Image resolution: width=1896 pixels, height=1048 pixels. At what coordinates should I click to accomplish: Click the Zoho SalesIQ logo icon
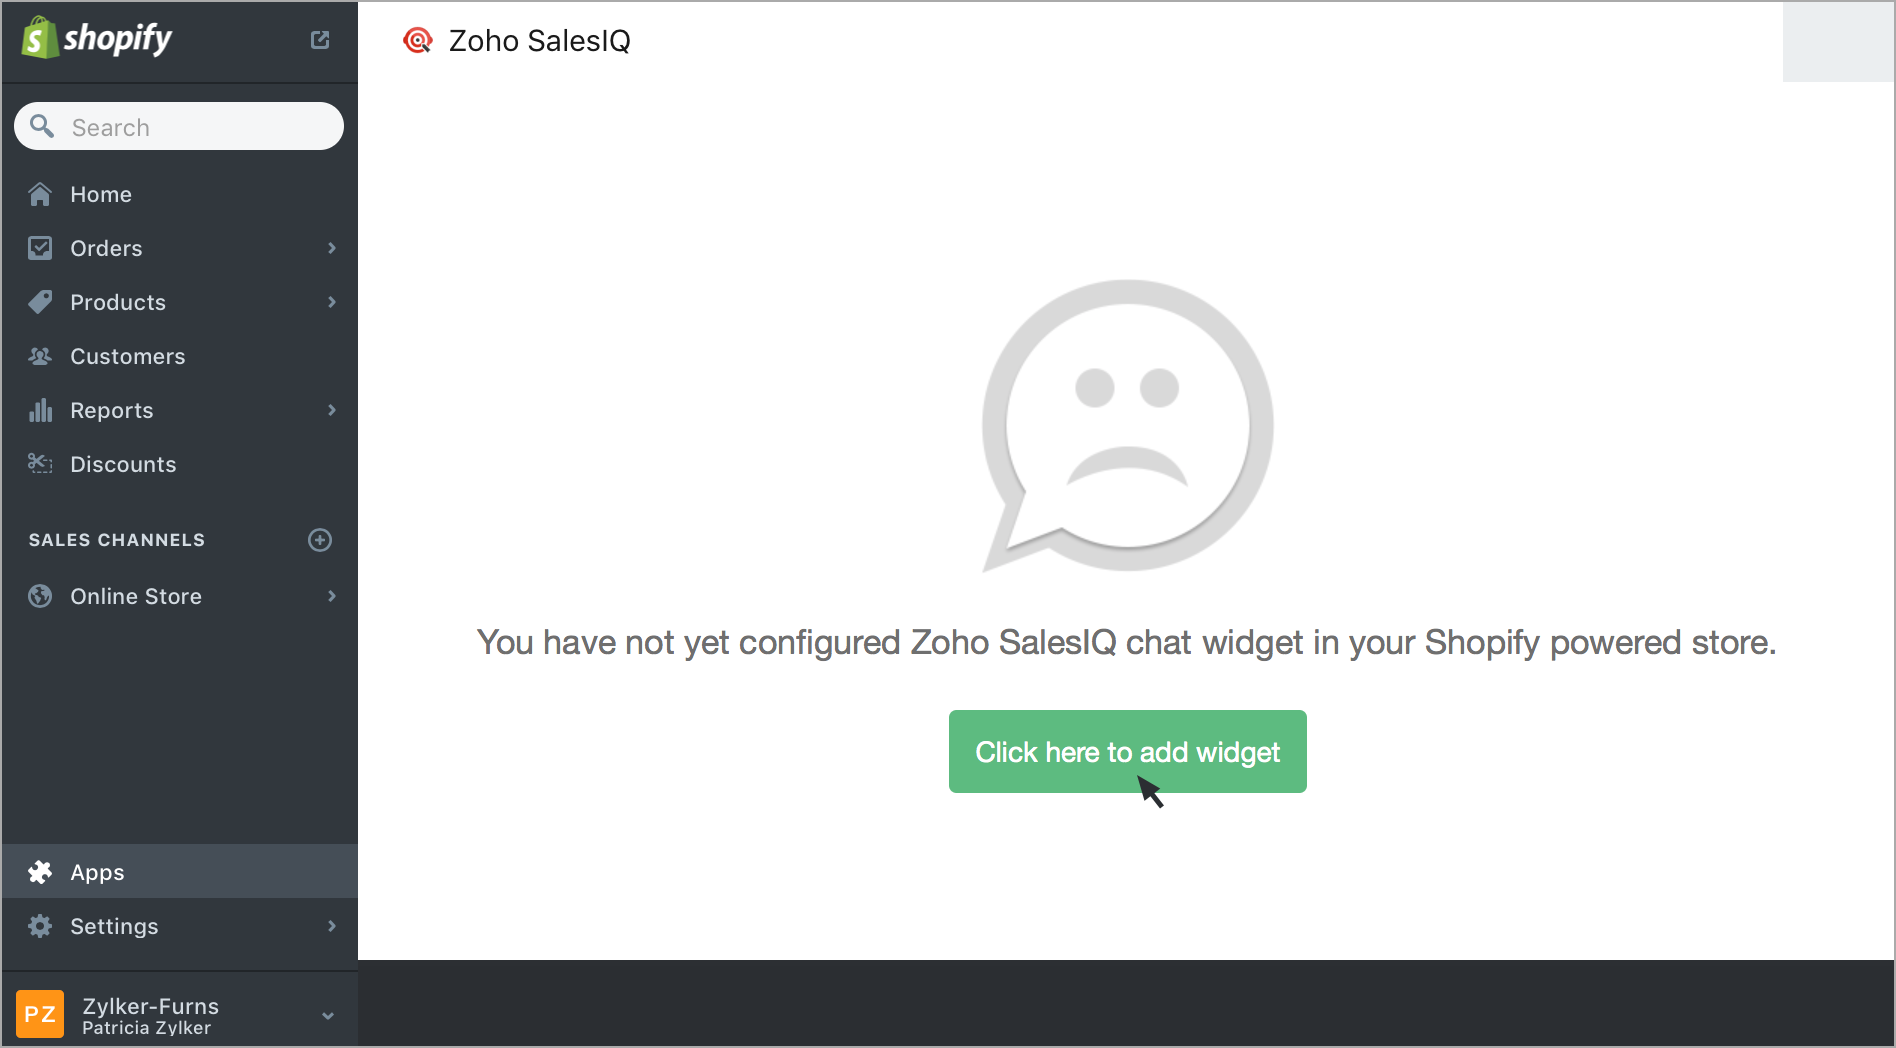pyautogui.click(x=417, y=41)
